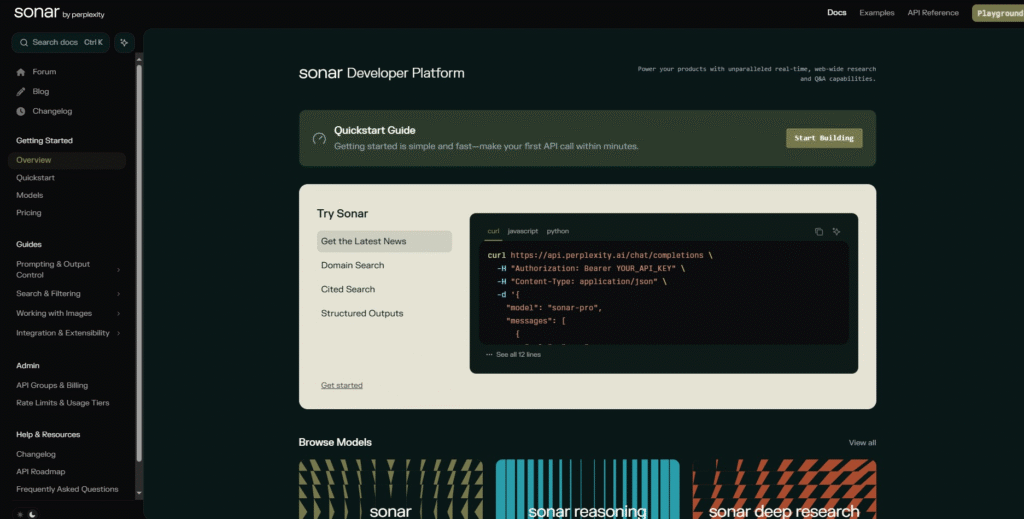Click the Sonar by Perplexity logo

(59, 13)
